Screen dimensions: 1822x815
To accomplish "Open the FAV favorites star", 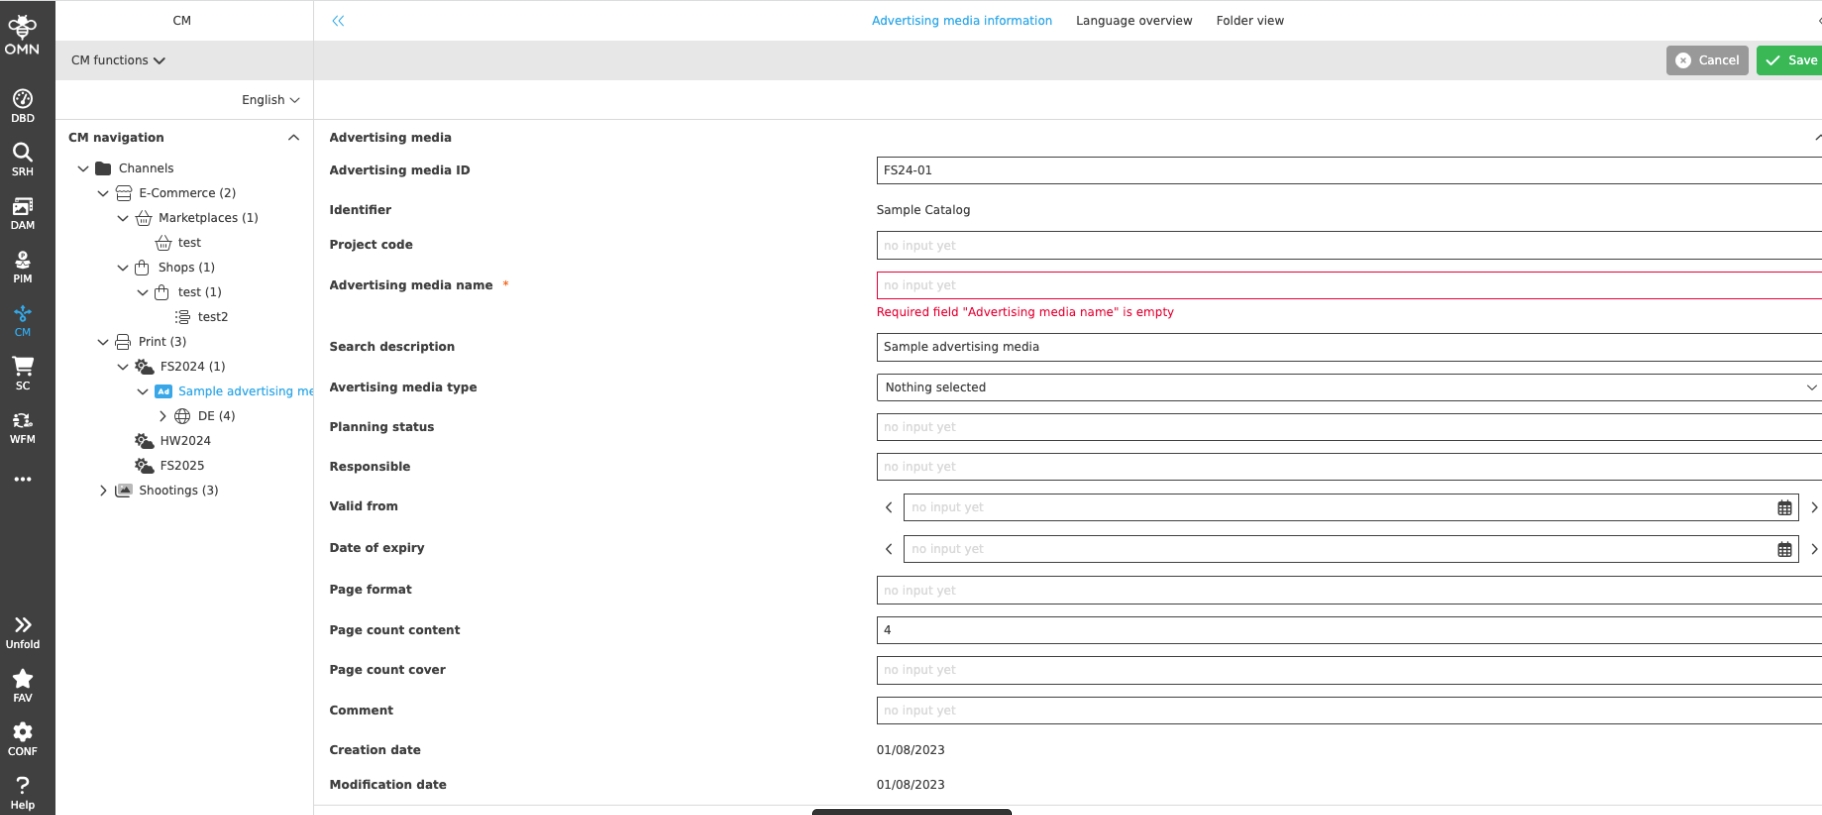I will pyautogui.click(x=22, y=684).
